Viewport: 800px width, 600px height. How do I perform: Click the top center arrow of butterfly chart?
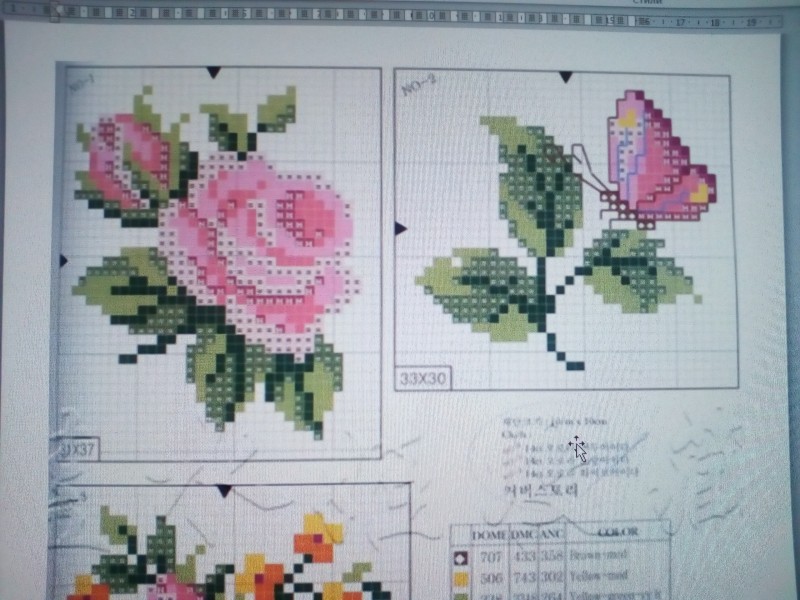[566, 76]
